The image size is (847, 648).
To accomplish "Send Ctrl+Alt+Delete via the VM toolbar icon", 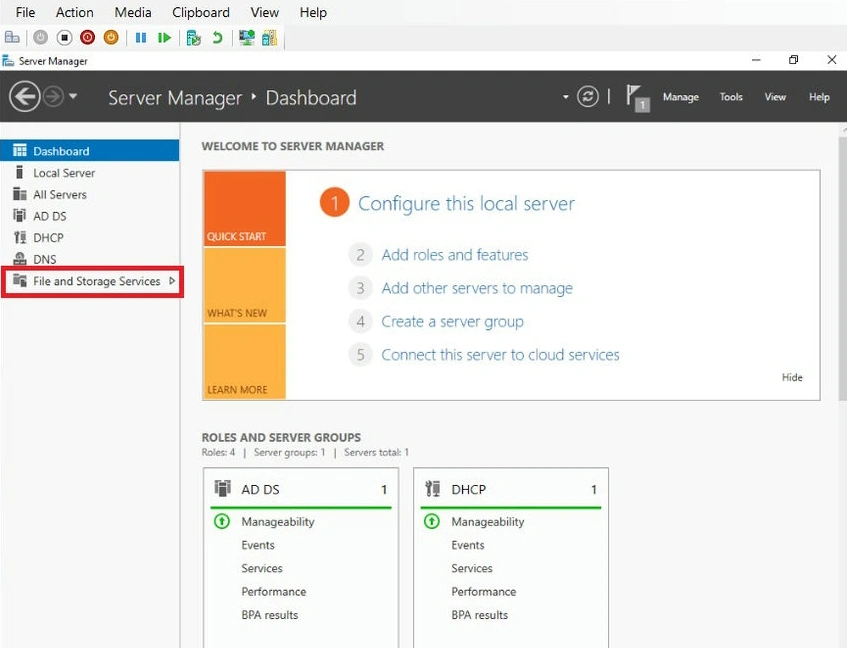I will tap(12, 37).
